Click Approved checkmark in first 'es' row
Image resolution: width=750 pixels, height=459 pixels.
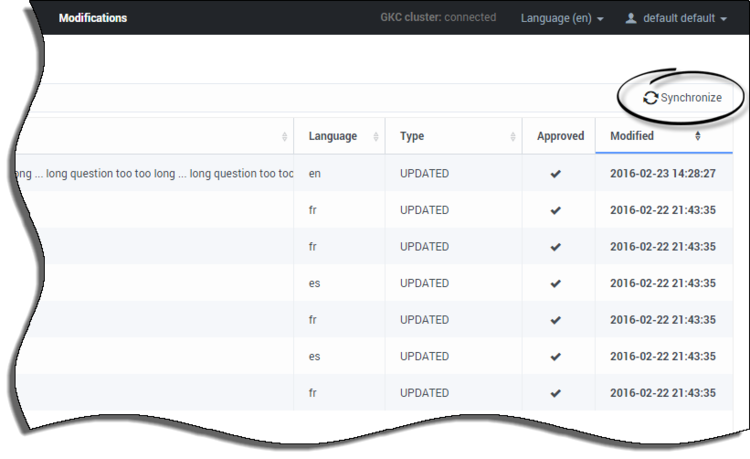[556, 284]
